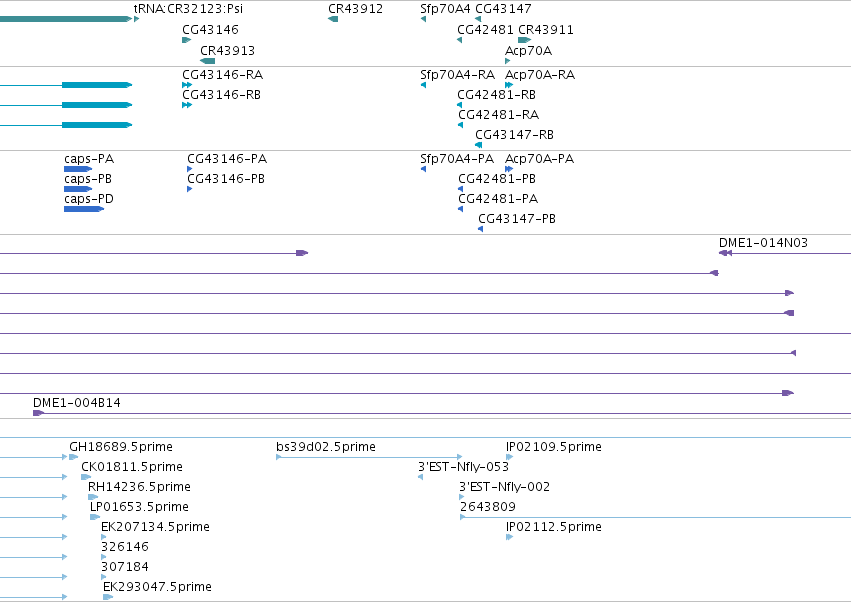Click the CG43147-RB transcript label
Viewport: 851px width, 602px height.
tap(515, 135)
